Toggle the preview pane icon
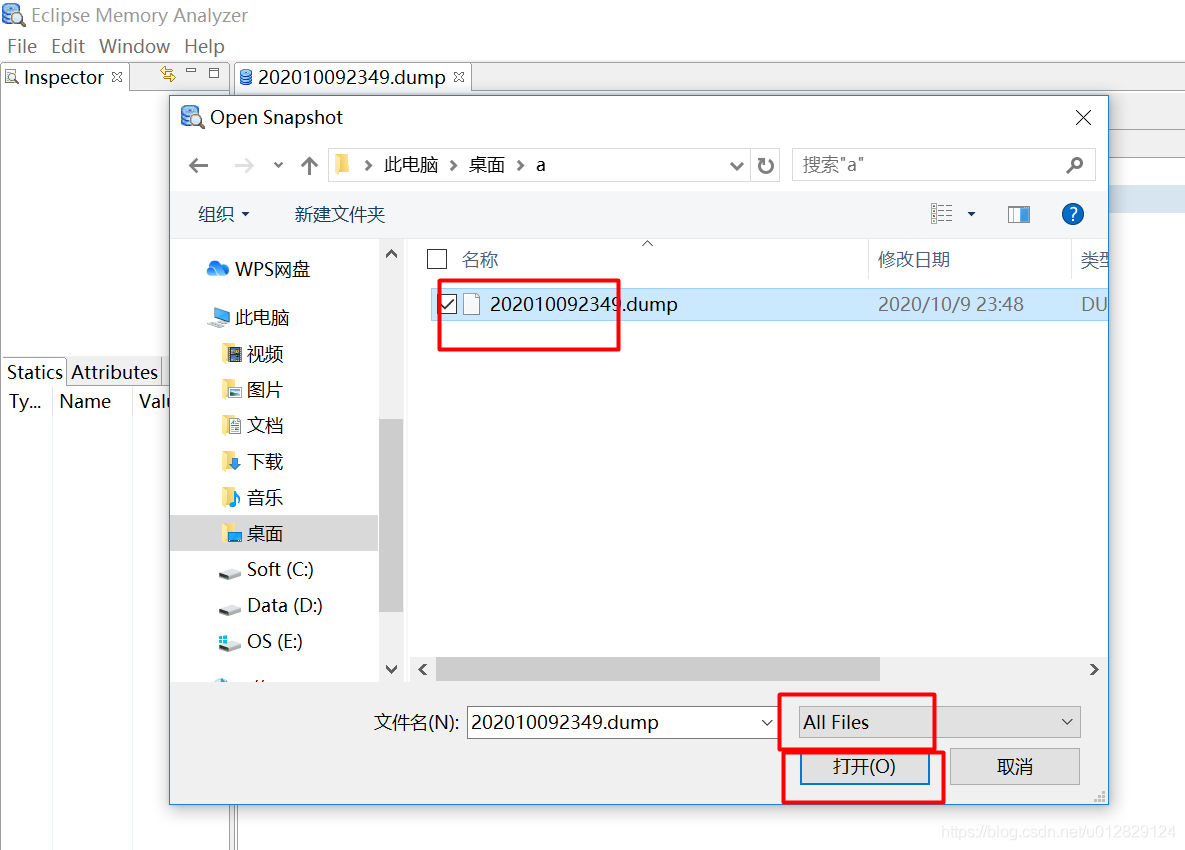Image resolution: width=1185 pixels, height=850 pixels. pos(1018,215)
